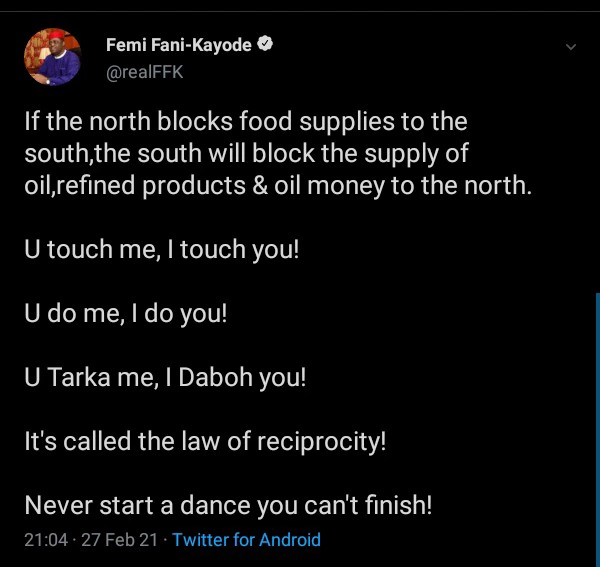Click the line 'U touch me, I touch you!'
The width and height of the screenshot is (600, 567).
(x=161, y=250)
